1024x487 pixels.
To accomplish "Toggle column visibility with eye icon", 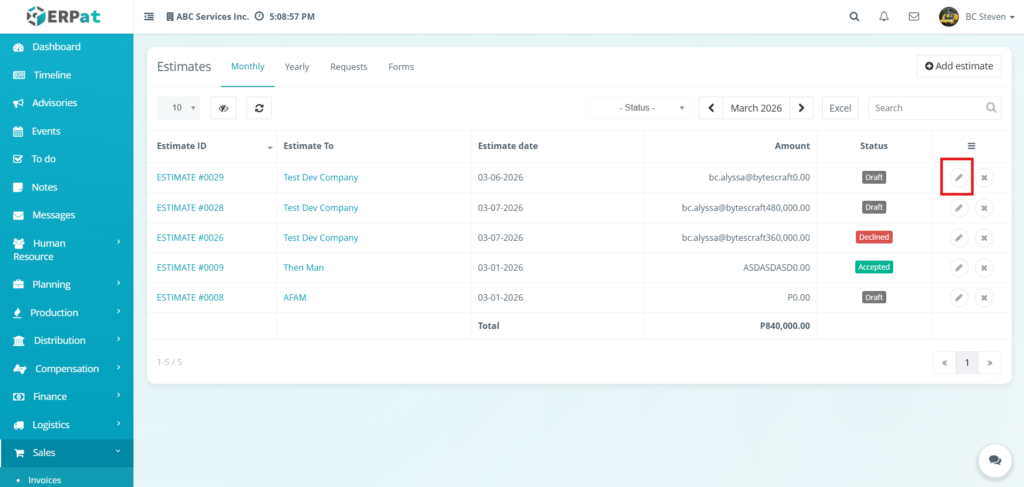I will pos(223,108).
